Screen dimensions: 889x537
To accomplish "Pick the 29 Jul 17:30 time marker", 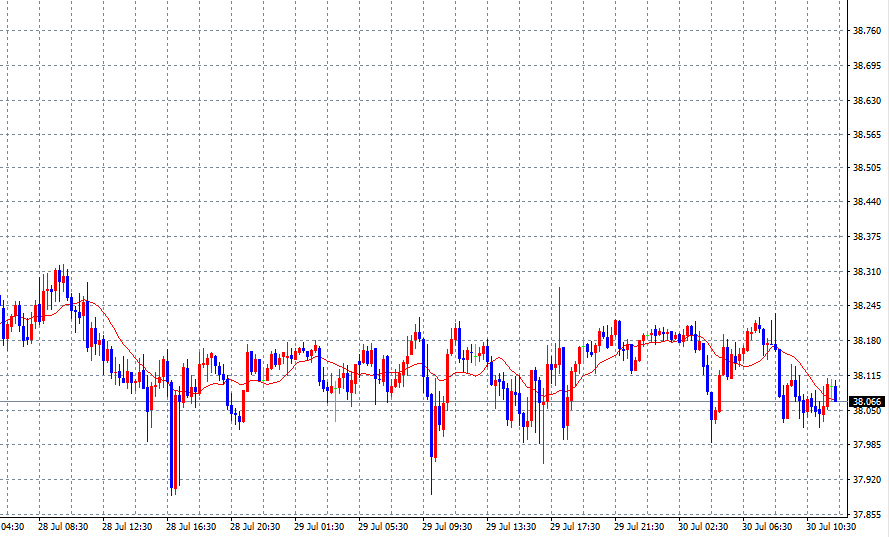I will pos(574,526).
